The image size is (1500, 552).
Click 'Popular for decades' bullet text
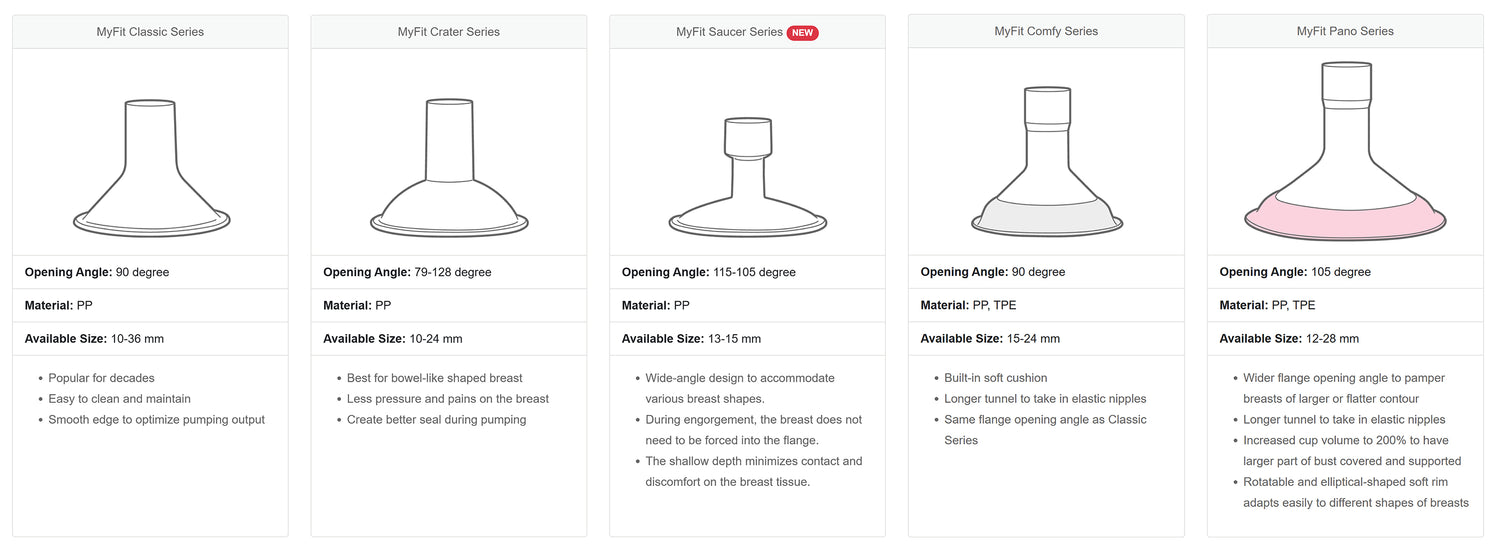(x=102, y=378)
